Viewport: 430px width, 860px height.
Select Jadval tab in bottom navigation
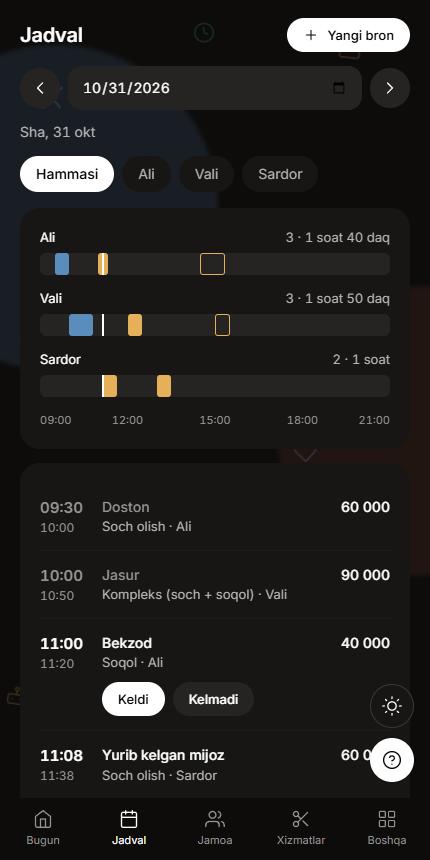[x=129, y=827]
